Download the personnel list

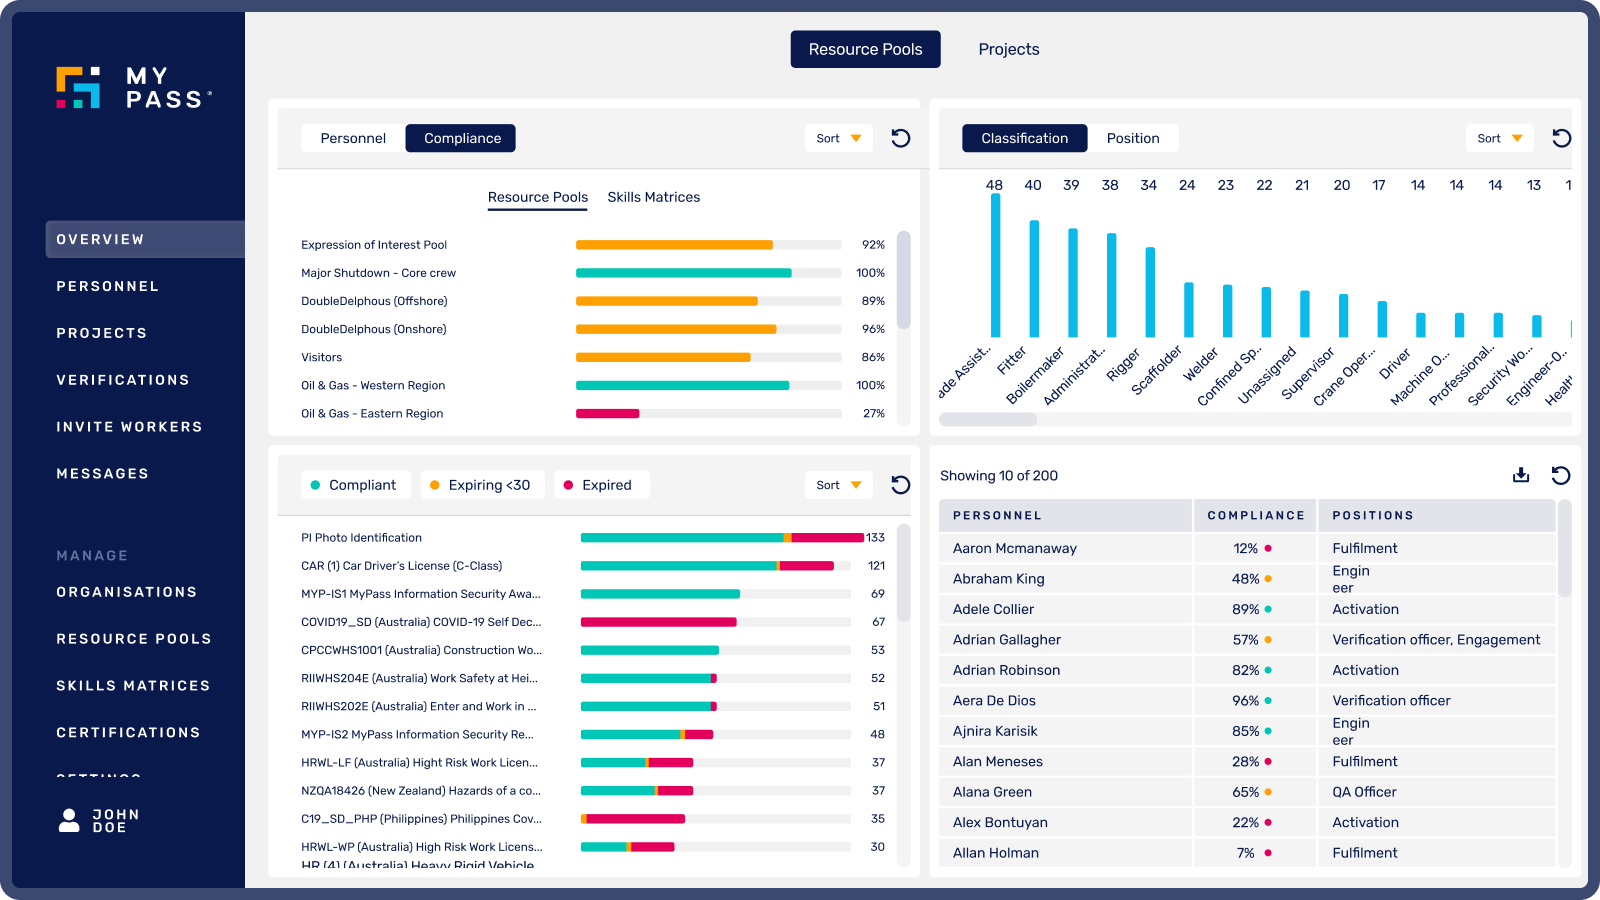pos(1521,476)
